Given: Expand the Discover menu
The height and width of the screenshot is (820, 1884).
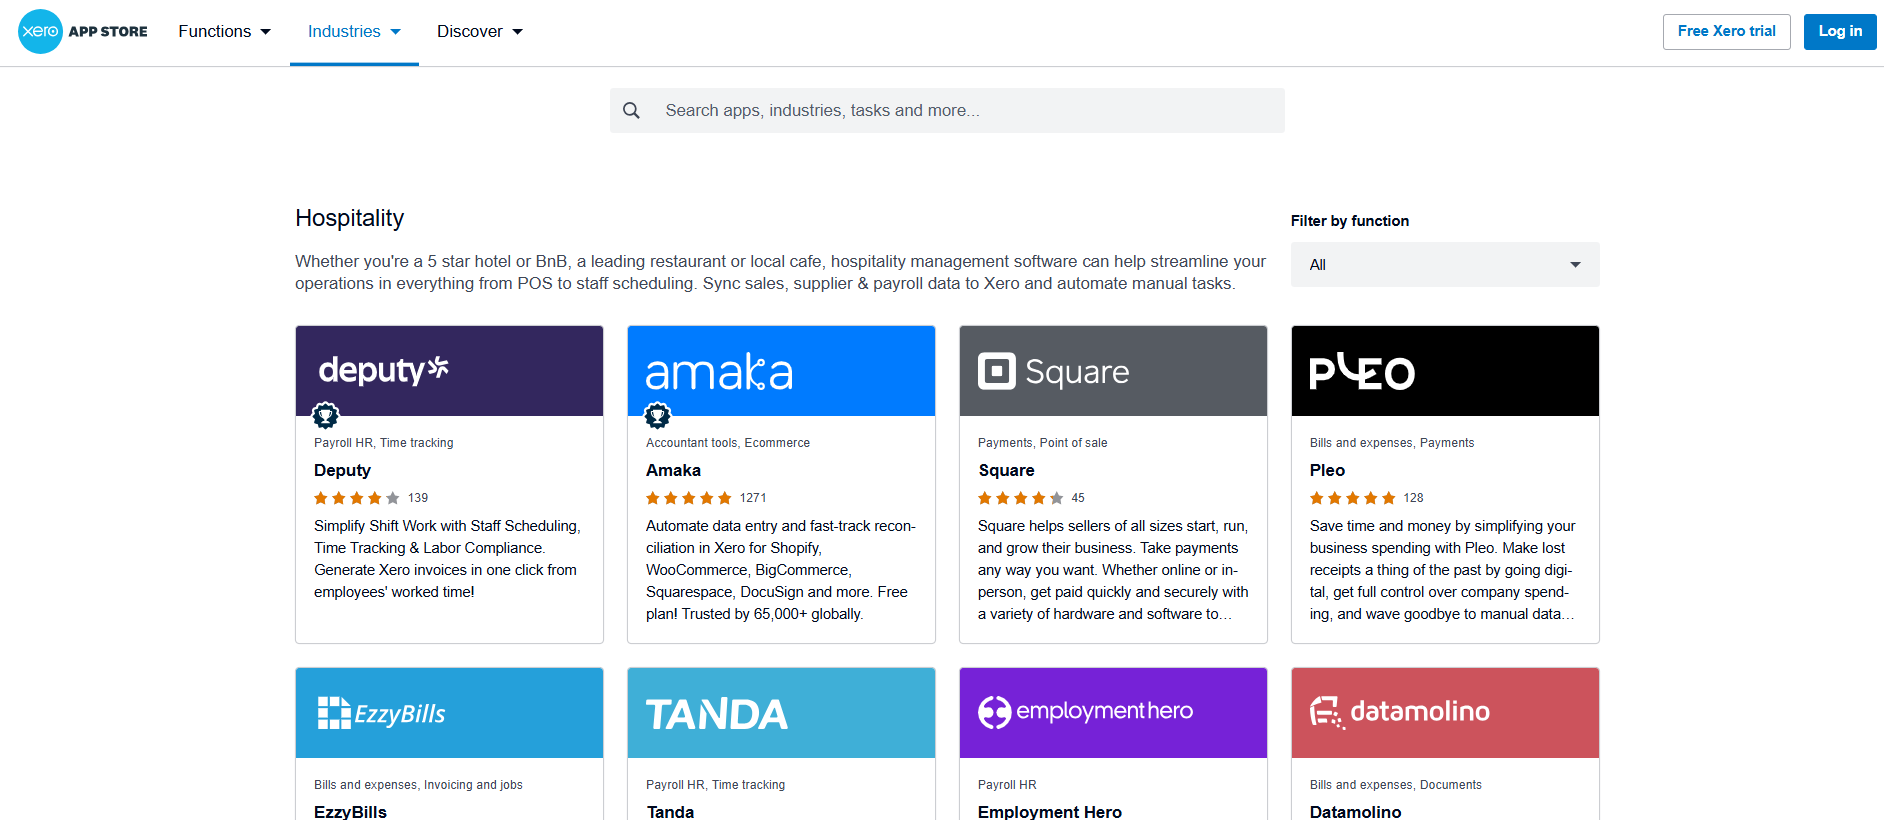Looking at the screenshot, I should [x=480, y=31].
